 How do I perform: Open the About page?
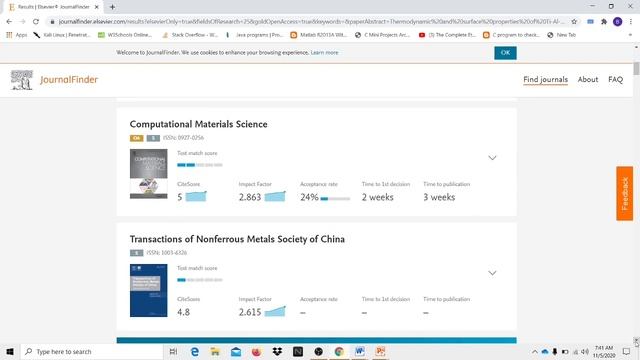(588, 80)
